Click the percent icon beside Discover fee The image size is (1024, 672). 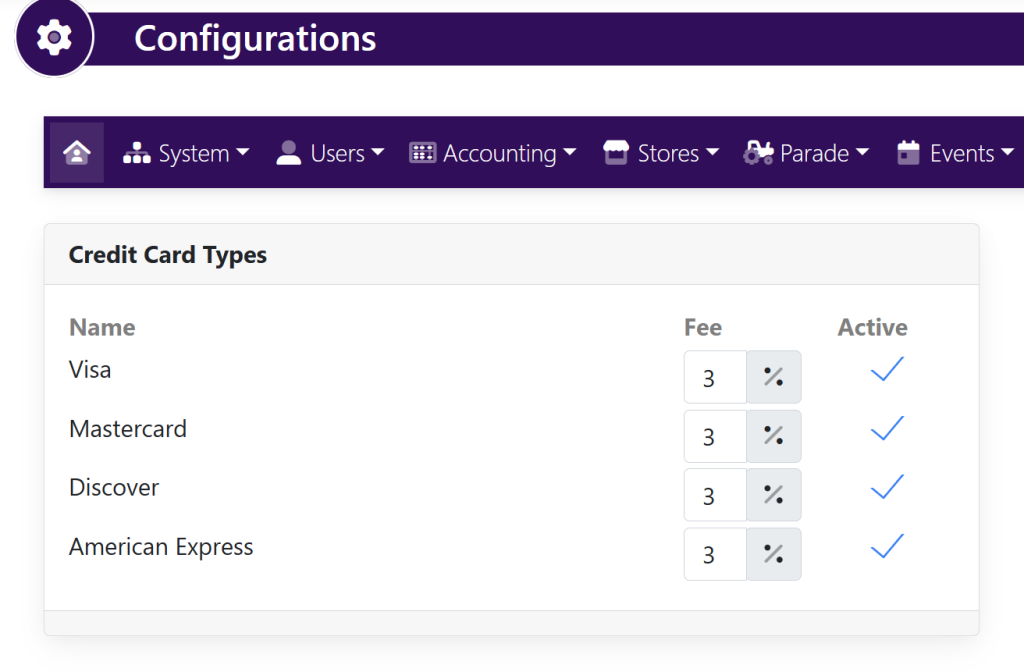click(x=773, y=495)
